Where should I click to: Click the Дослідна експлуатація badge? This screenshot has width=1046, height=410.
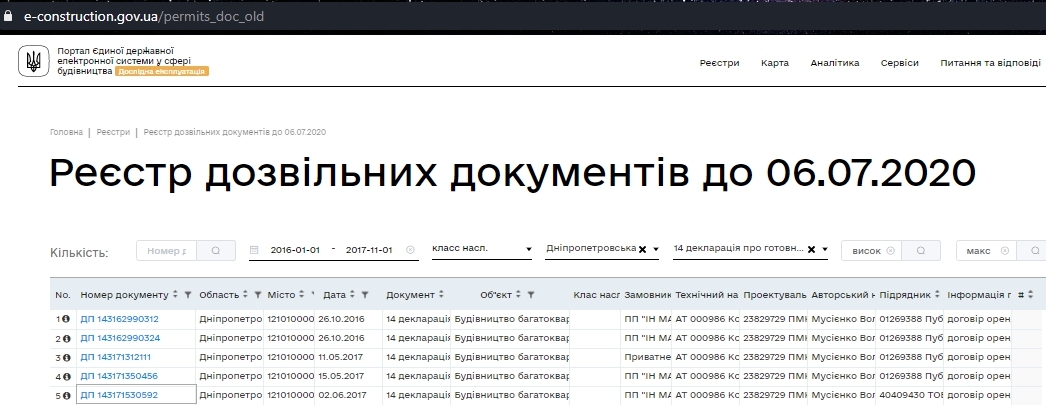click(x=162, y=71)
